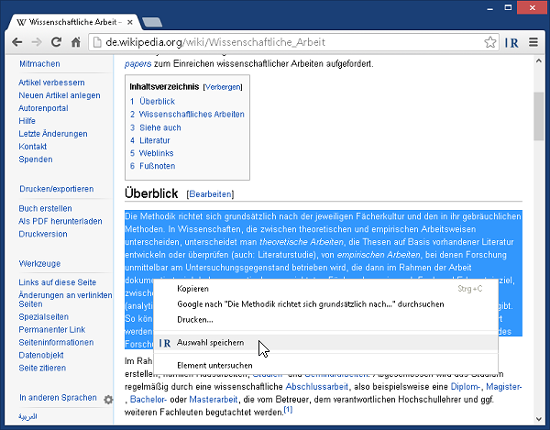Download page via Als PDF herunterladen
This screenshot has height=430, width=550.
coord(60,221)
